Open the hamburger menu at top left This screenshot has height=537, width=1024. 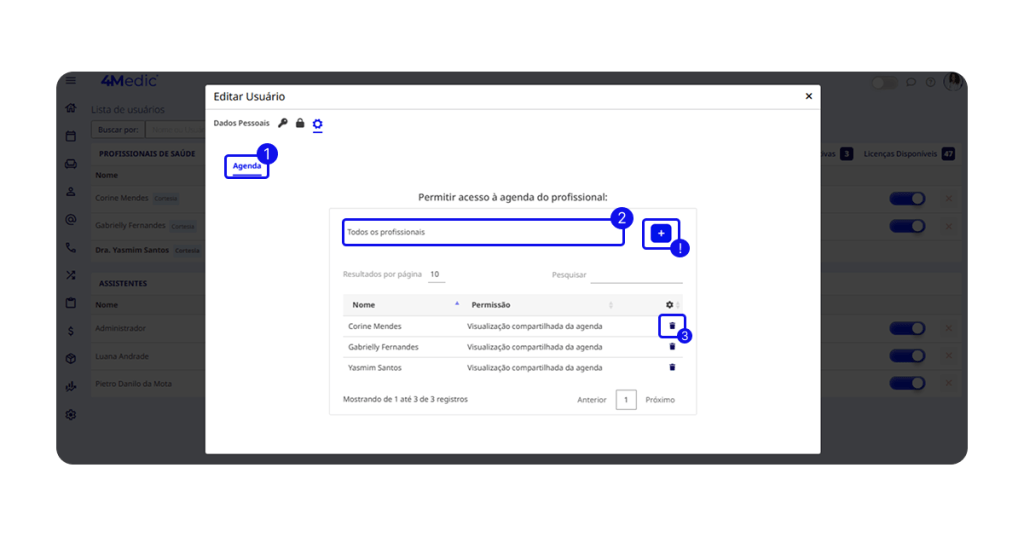(71, 81)
